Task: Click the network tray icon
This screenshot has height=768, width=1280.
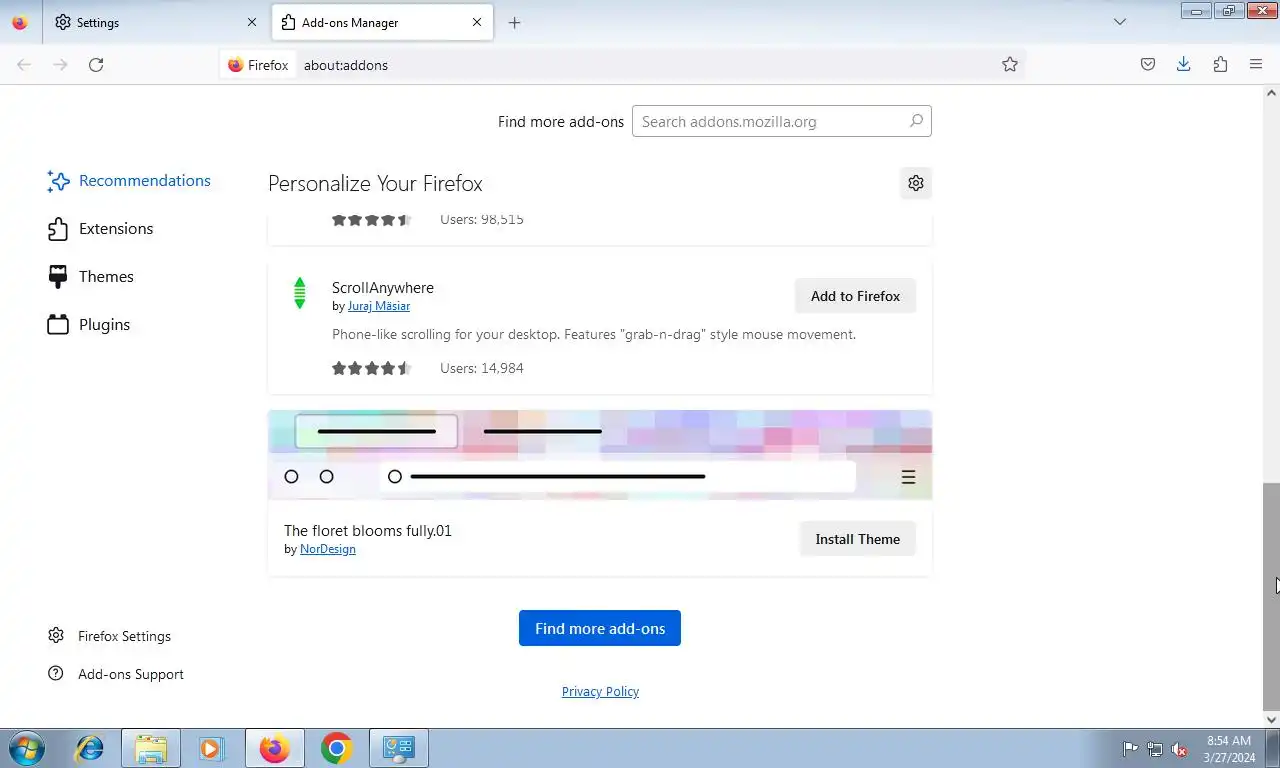Action: [1155, 749]
